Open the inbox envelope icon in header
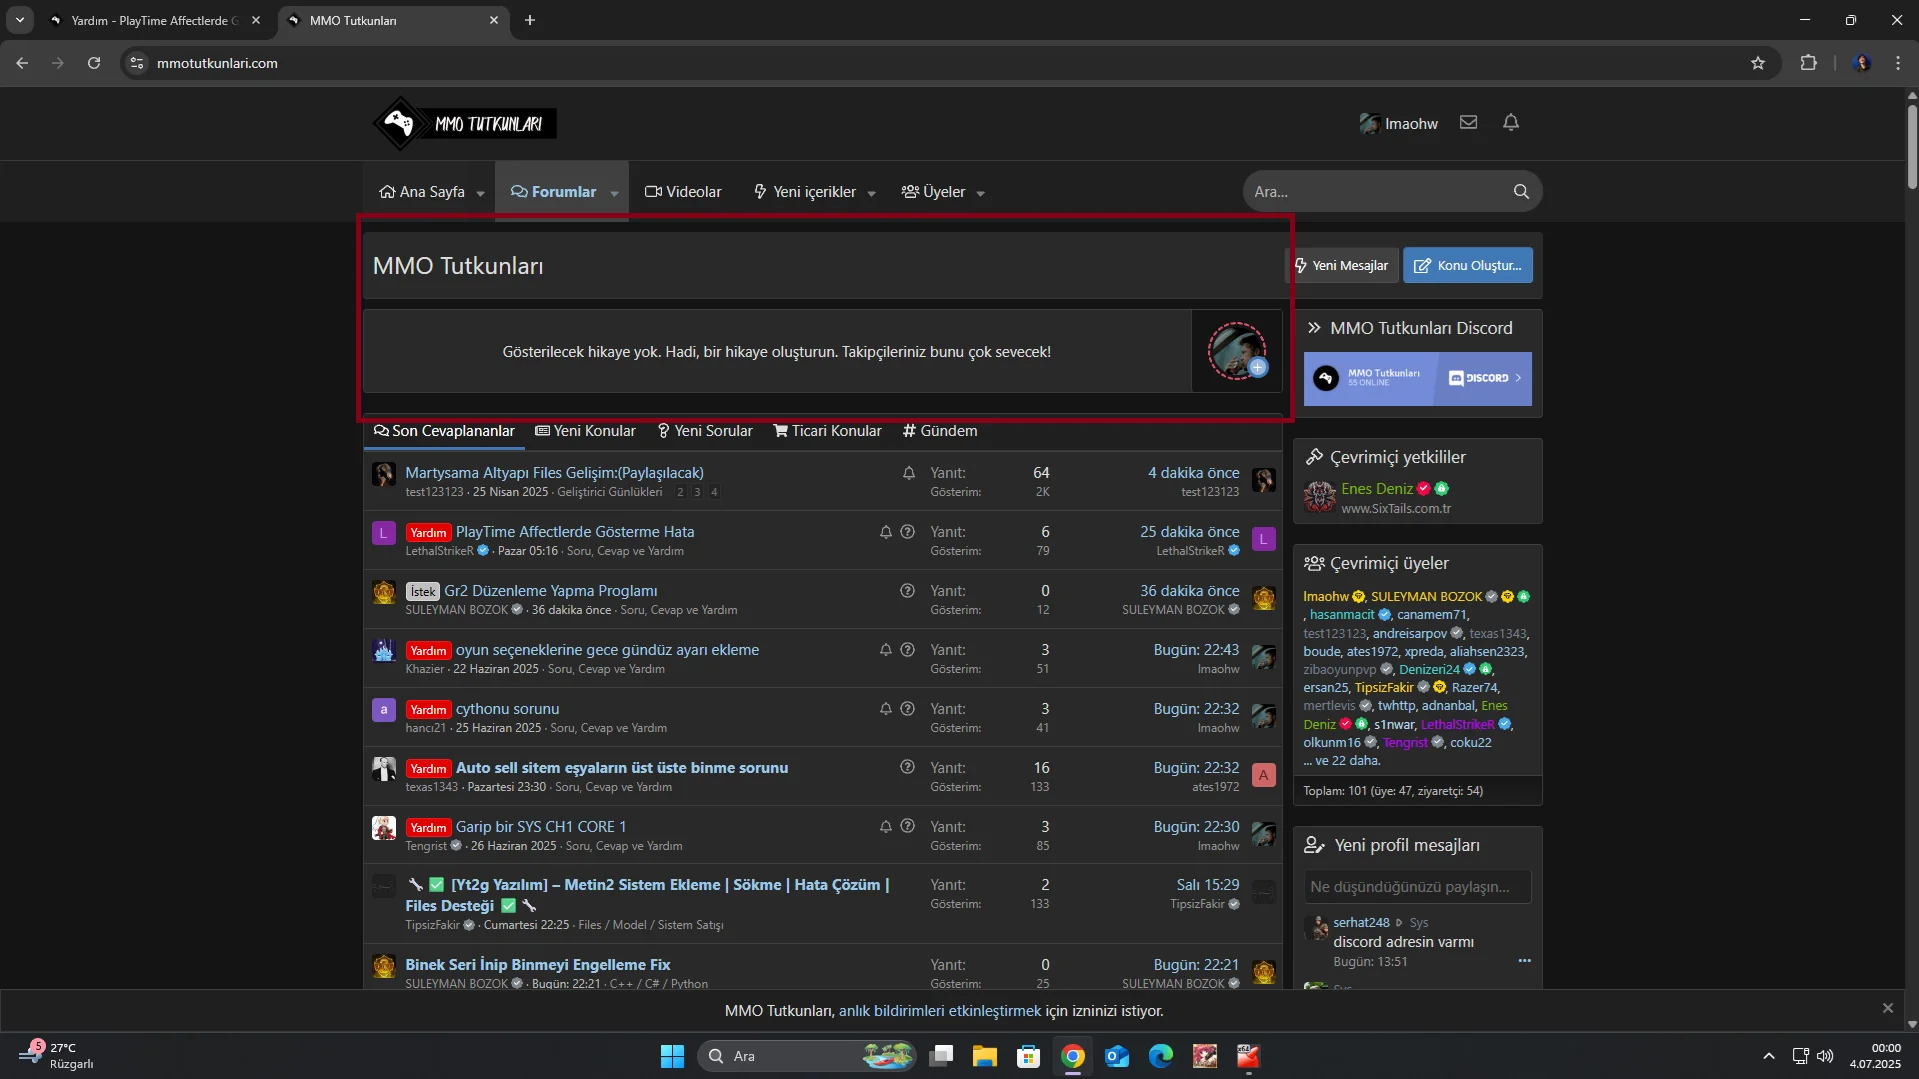Image resolution: width=1919 pixels, height=1079 pixels. point(1468,122)
